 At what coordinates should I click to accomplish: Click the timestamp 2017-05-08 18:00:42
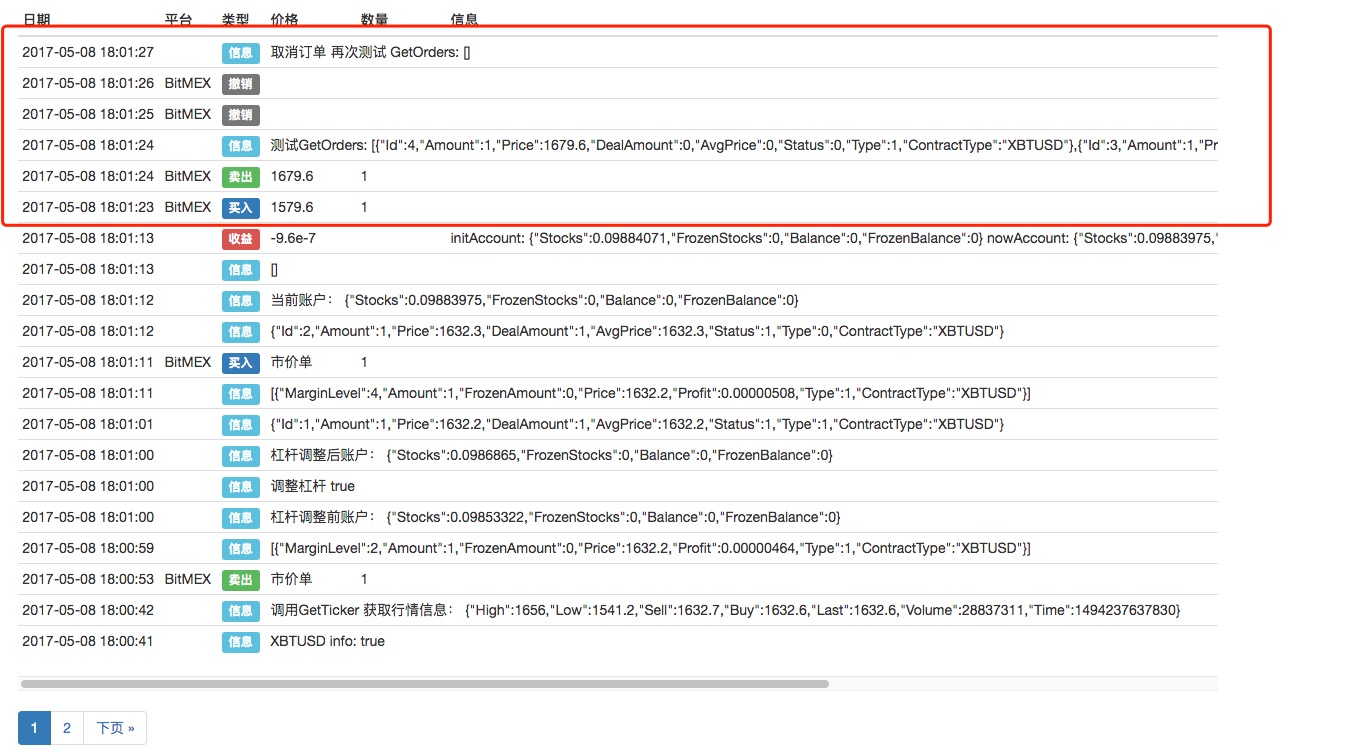(88, 610)
